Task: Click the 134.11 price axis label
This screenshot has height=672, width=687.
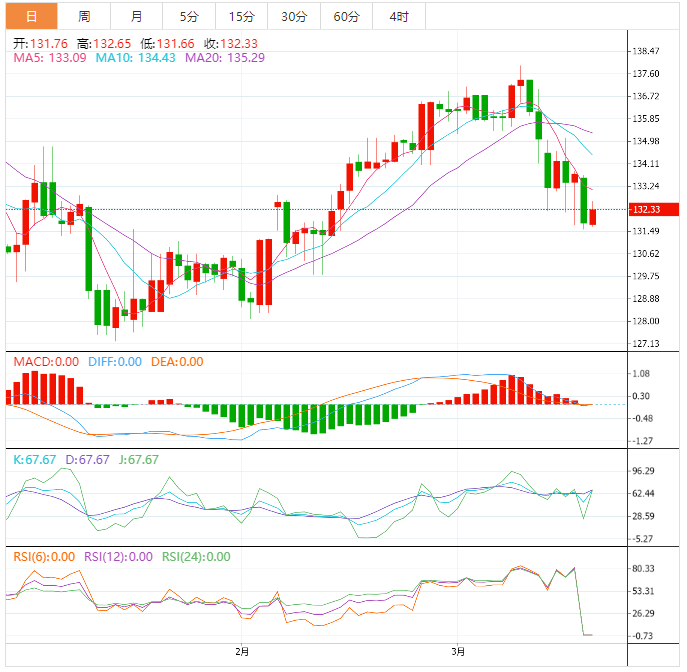Action: click(646, 164)
